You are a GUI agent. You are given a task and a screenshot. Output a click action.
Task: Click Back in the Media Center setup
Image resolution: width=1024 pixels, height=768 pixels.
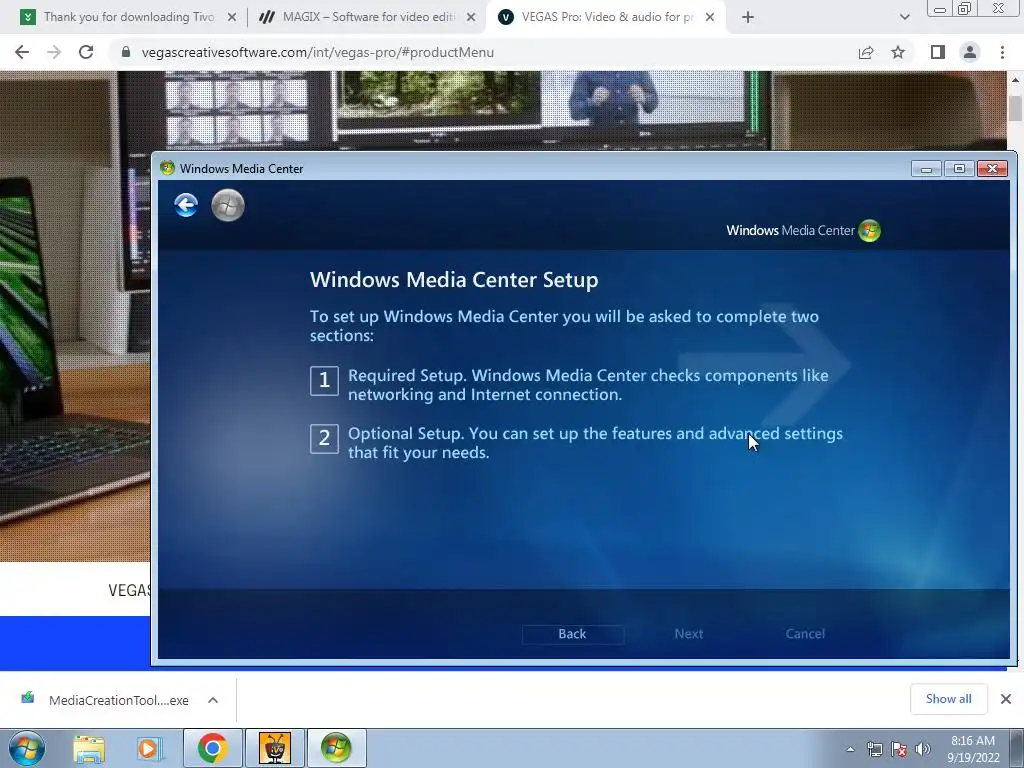pyautogui.click(x=573, y=634)
